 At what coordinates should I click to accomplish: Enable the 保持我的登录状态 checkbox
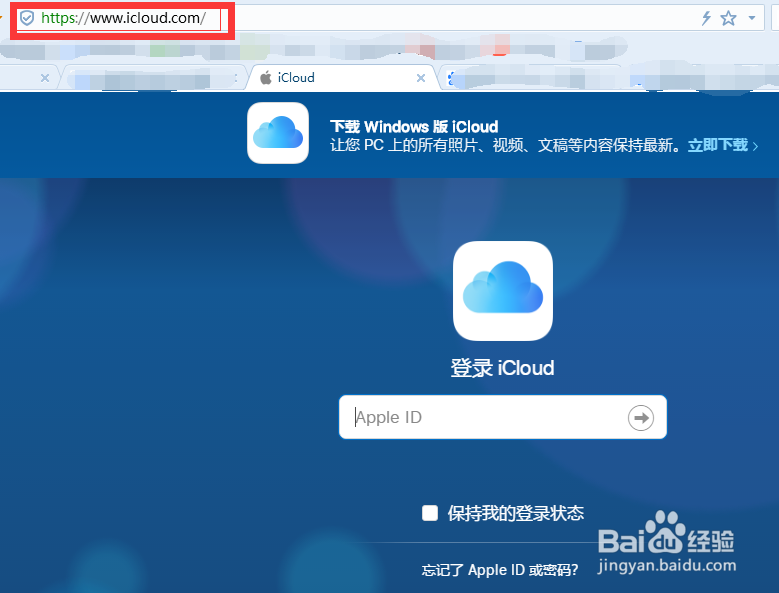430,513
